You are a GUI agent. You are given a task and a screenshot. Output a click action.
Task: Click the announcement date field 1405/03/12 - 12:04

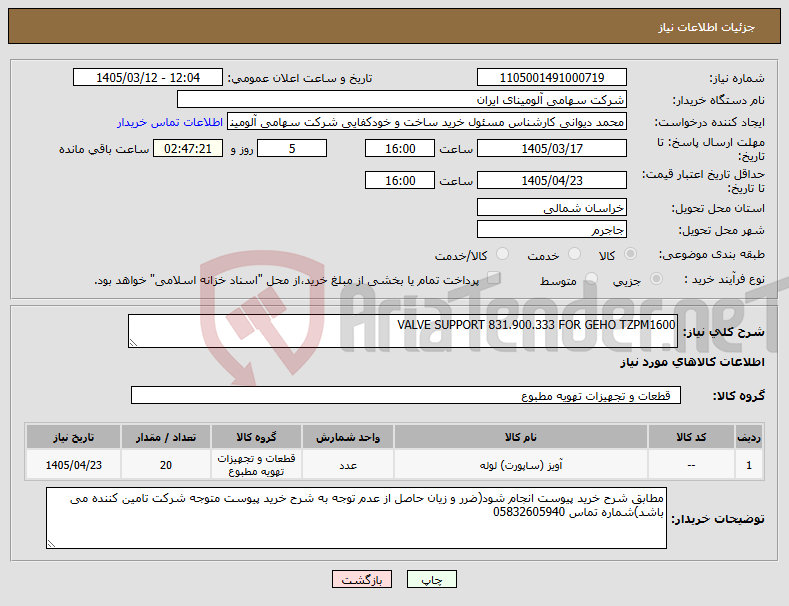(148, 78)
